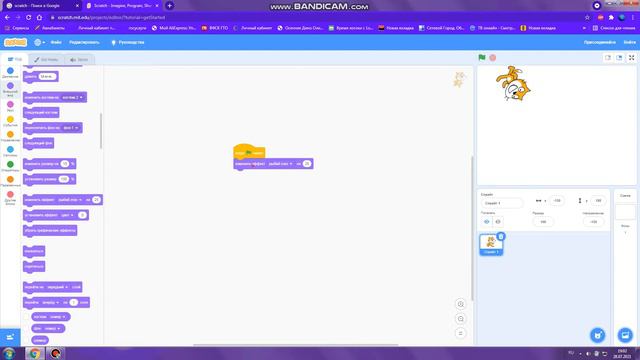Select the My Blocks category
The height and width of the screenshot is (360, 640).
click(10, 198)
